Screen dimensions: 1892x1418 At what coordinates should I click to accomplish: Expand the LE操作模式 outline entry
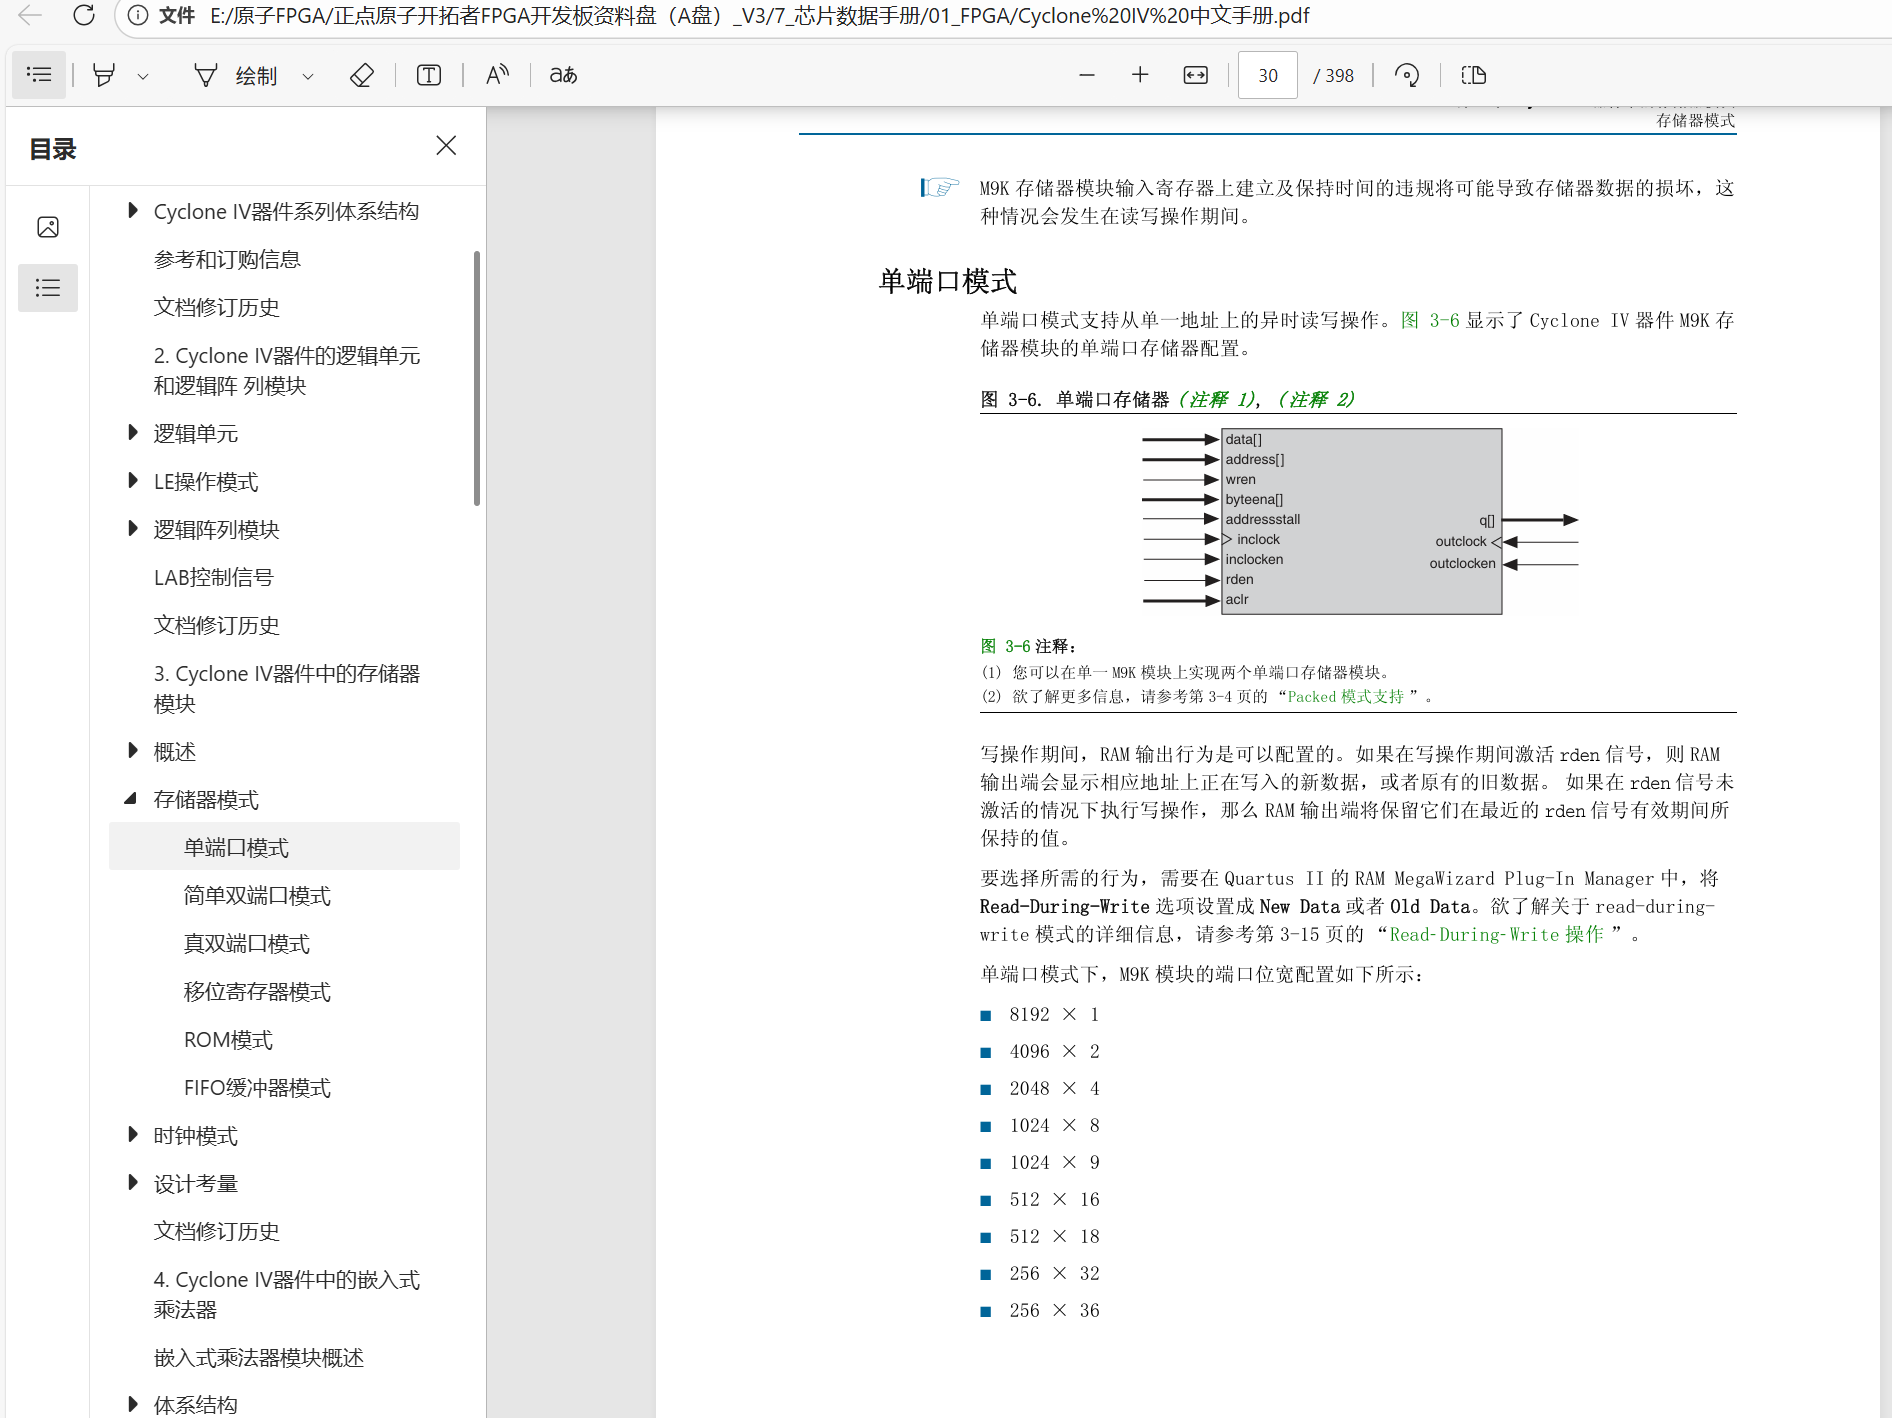point(132,480)
